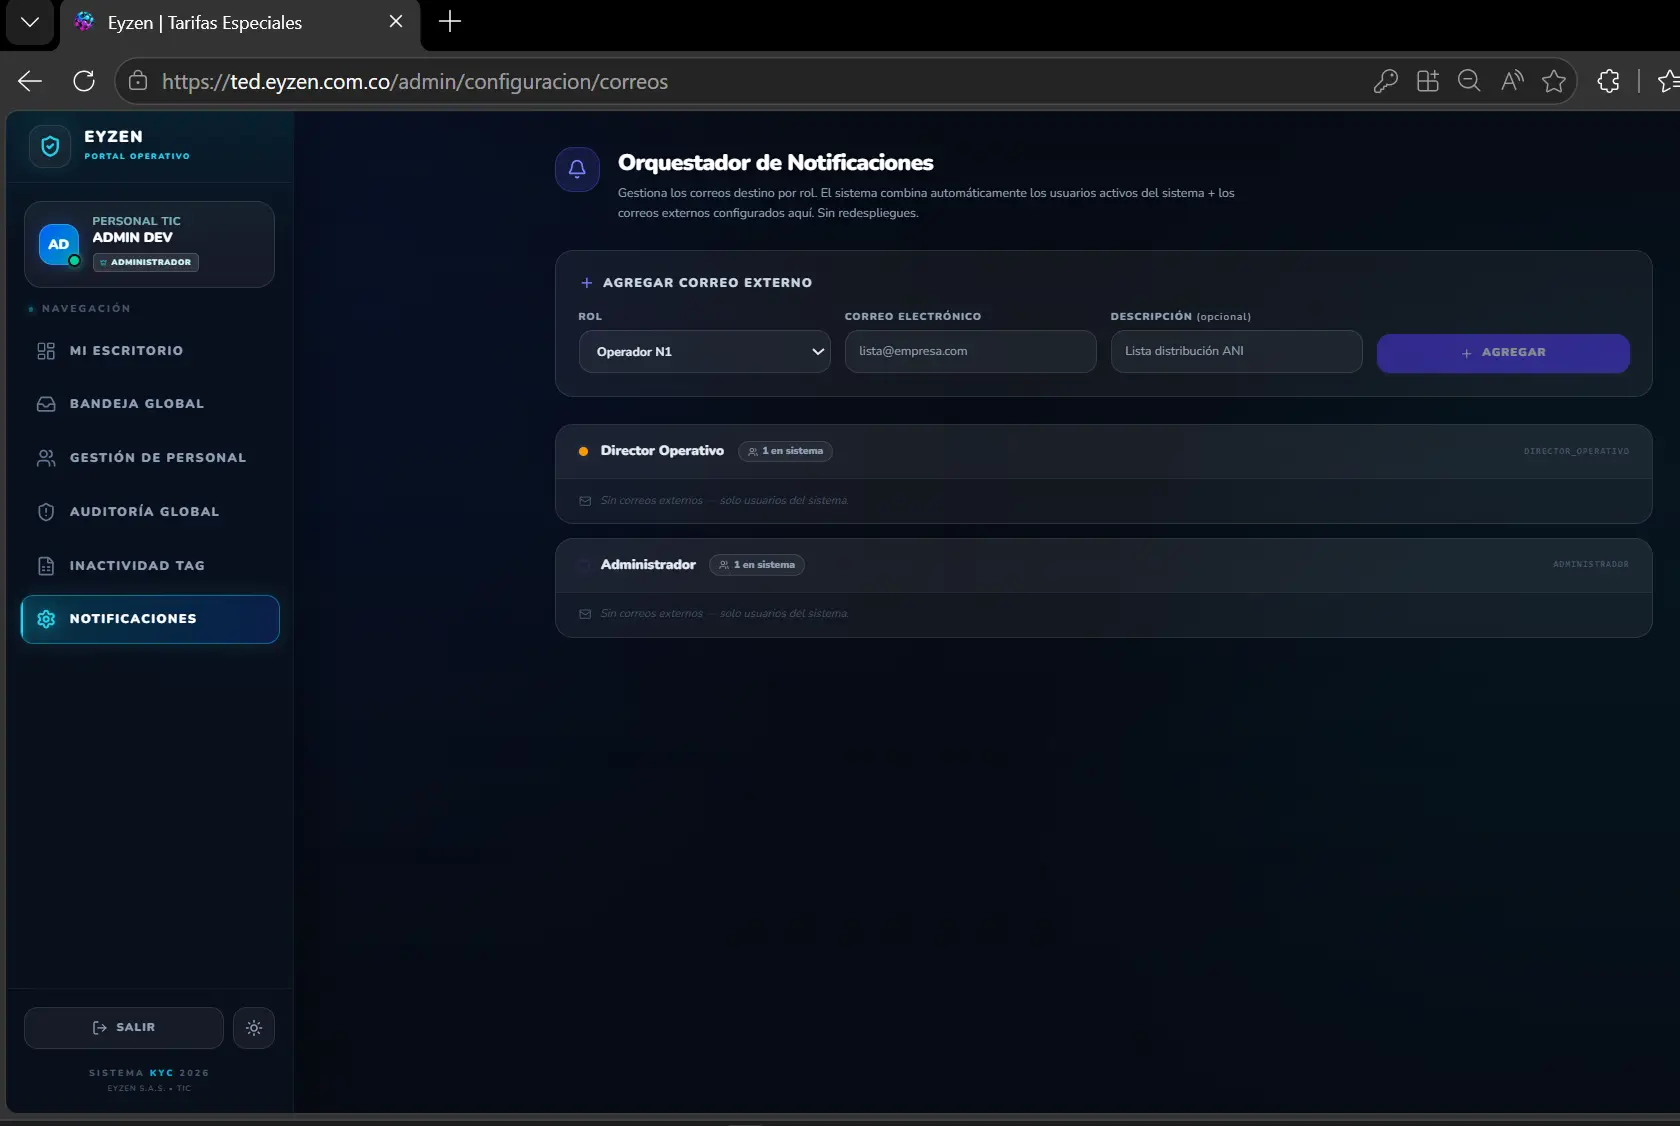
Task: Click mail icon in Director Operativo card
Action: pyautogui.click(x=585, y=501)
